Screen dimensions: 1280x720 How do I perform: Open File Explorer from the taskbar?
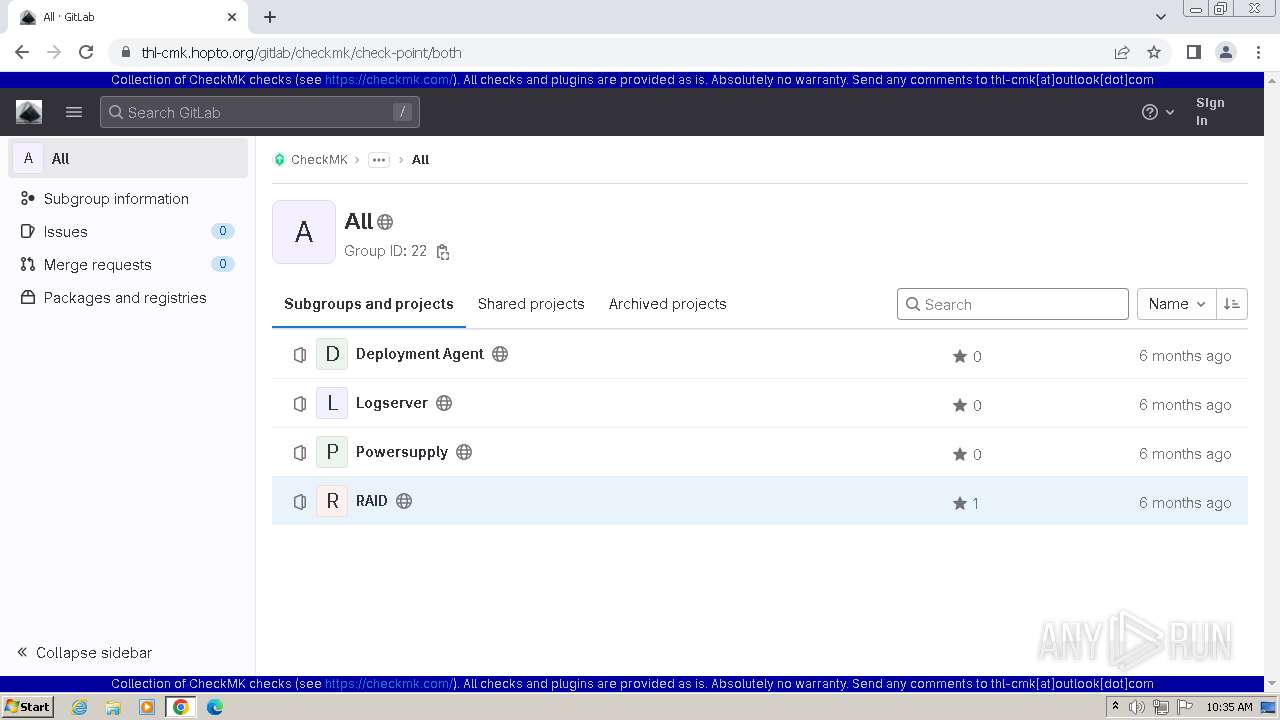[x=113, y=707]
